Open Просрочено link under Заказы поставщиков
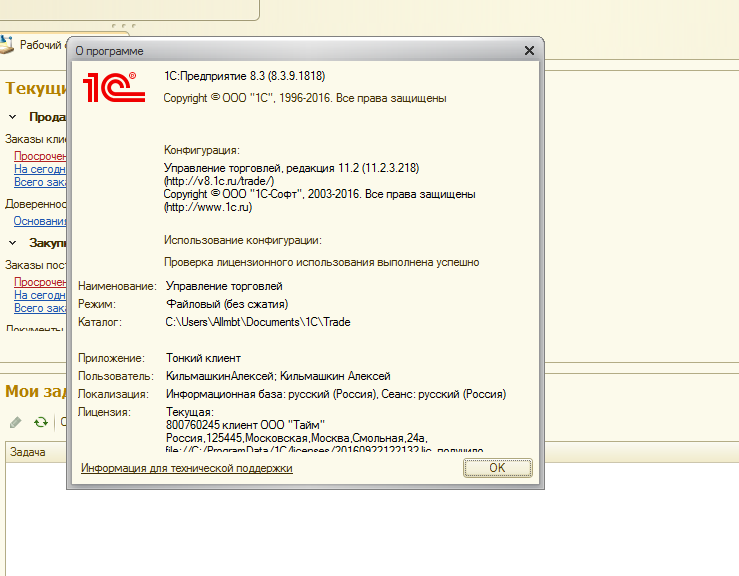This screenshot has width=739, height=576. coord(40,282)
